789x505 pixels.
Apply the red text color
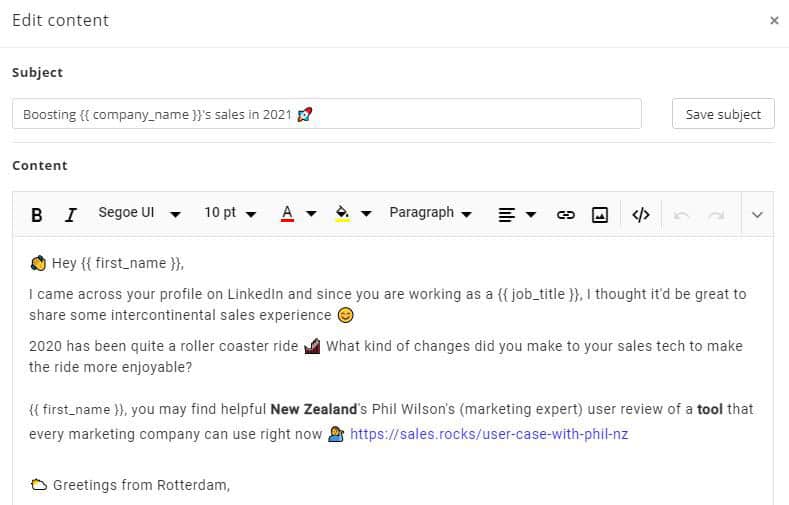[x=287, y=214]
